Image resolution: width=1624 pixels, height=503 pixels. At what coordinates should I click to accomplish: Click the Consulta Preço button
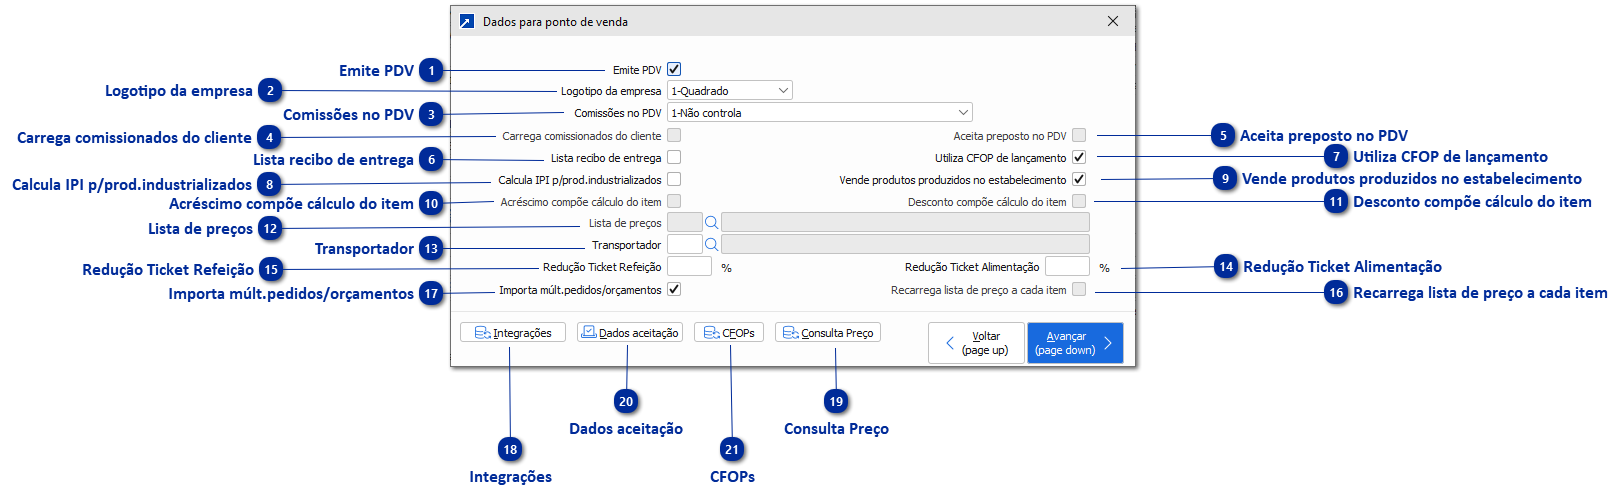tap(828, 332)
